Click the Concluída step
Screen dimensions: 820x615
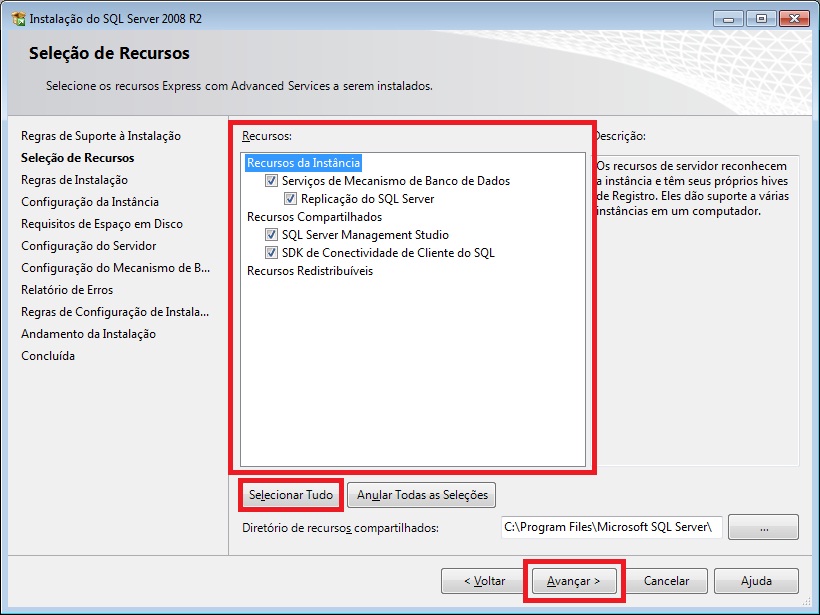point(48,356)
